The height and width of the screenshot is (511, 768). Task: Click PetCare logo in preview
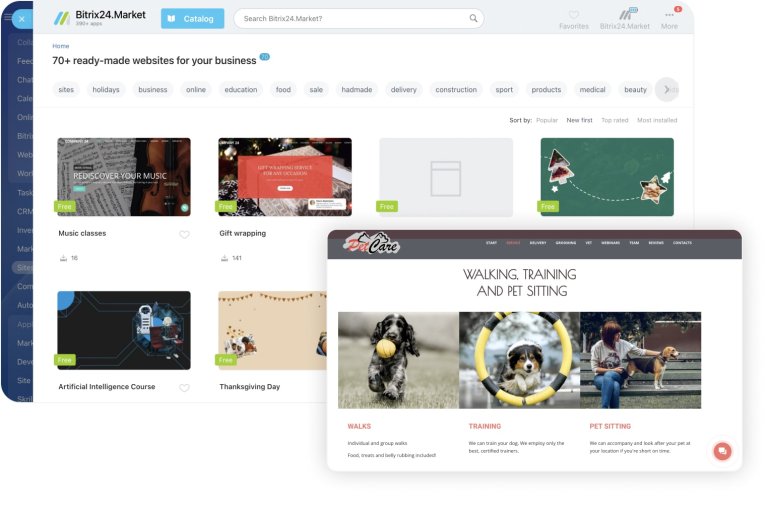point(371,243)
